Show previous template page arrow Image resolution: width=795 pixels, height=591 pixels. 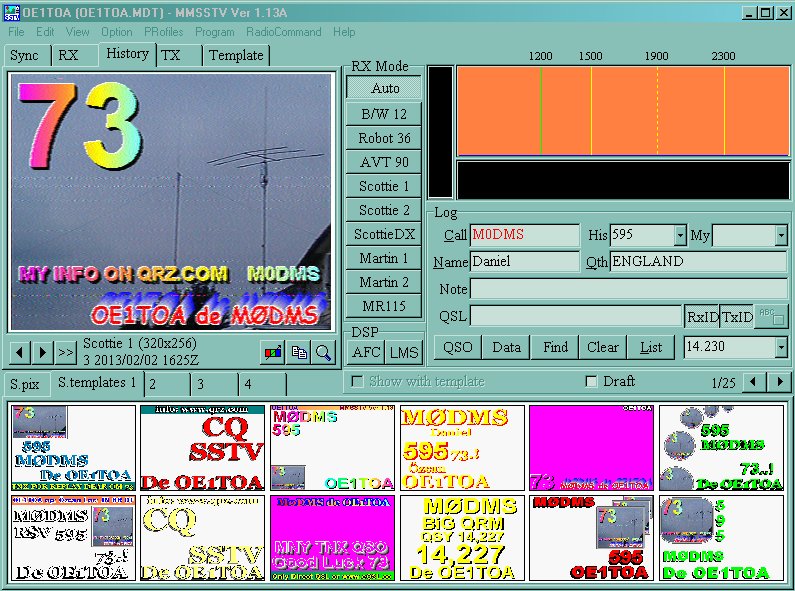755,383
